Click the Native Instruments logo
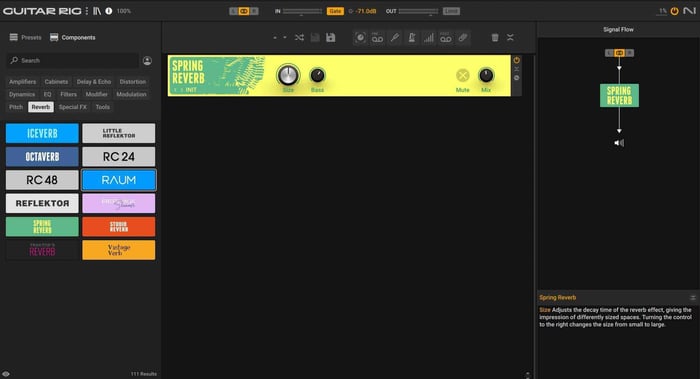 [x=690, y=11]
